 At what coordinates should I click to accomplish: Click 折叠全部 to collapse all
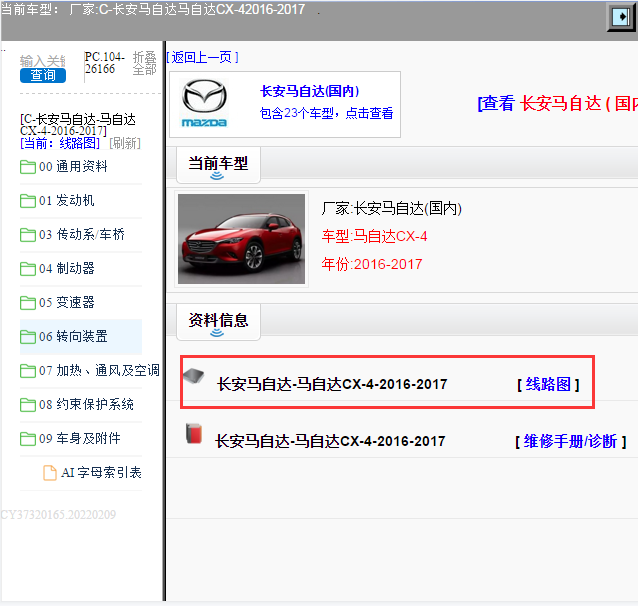point(144,63)
